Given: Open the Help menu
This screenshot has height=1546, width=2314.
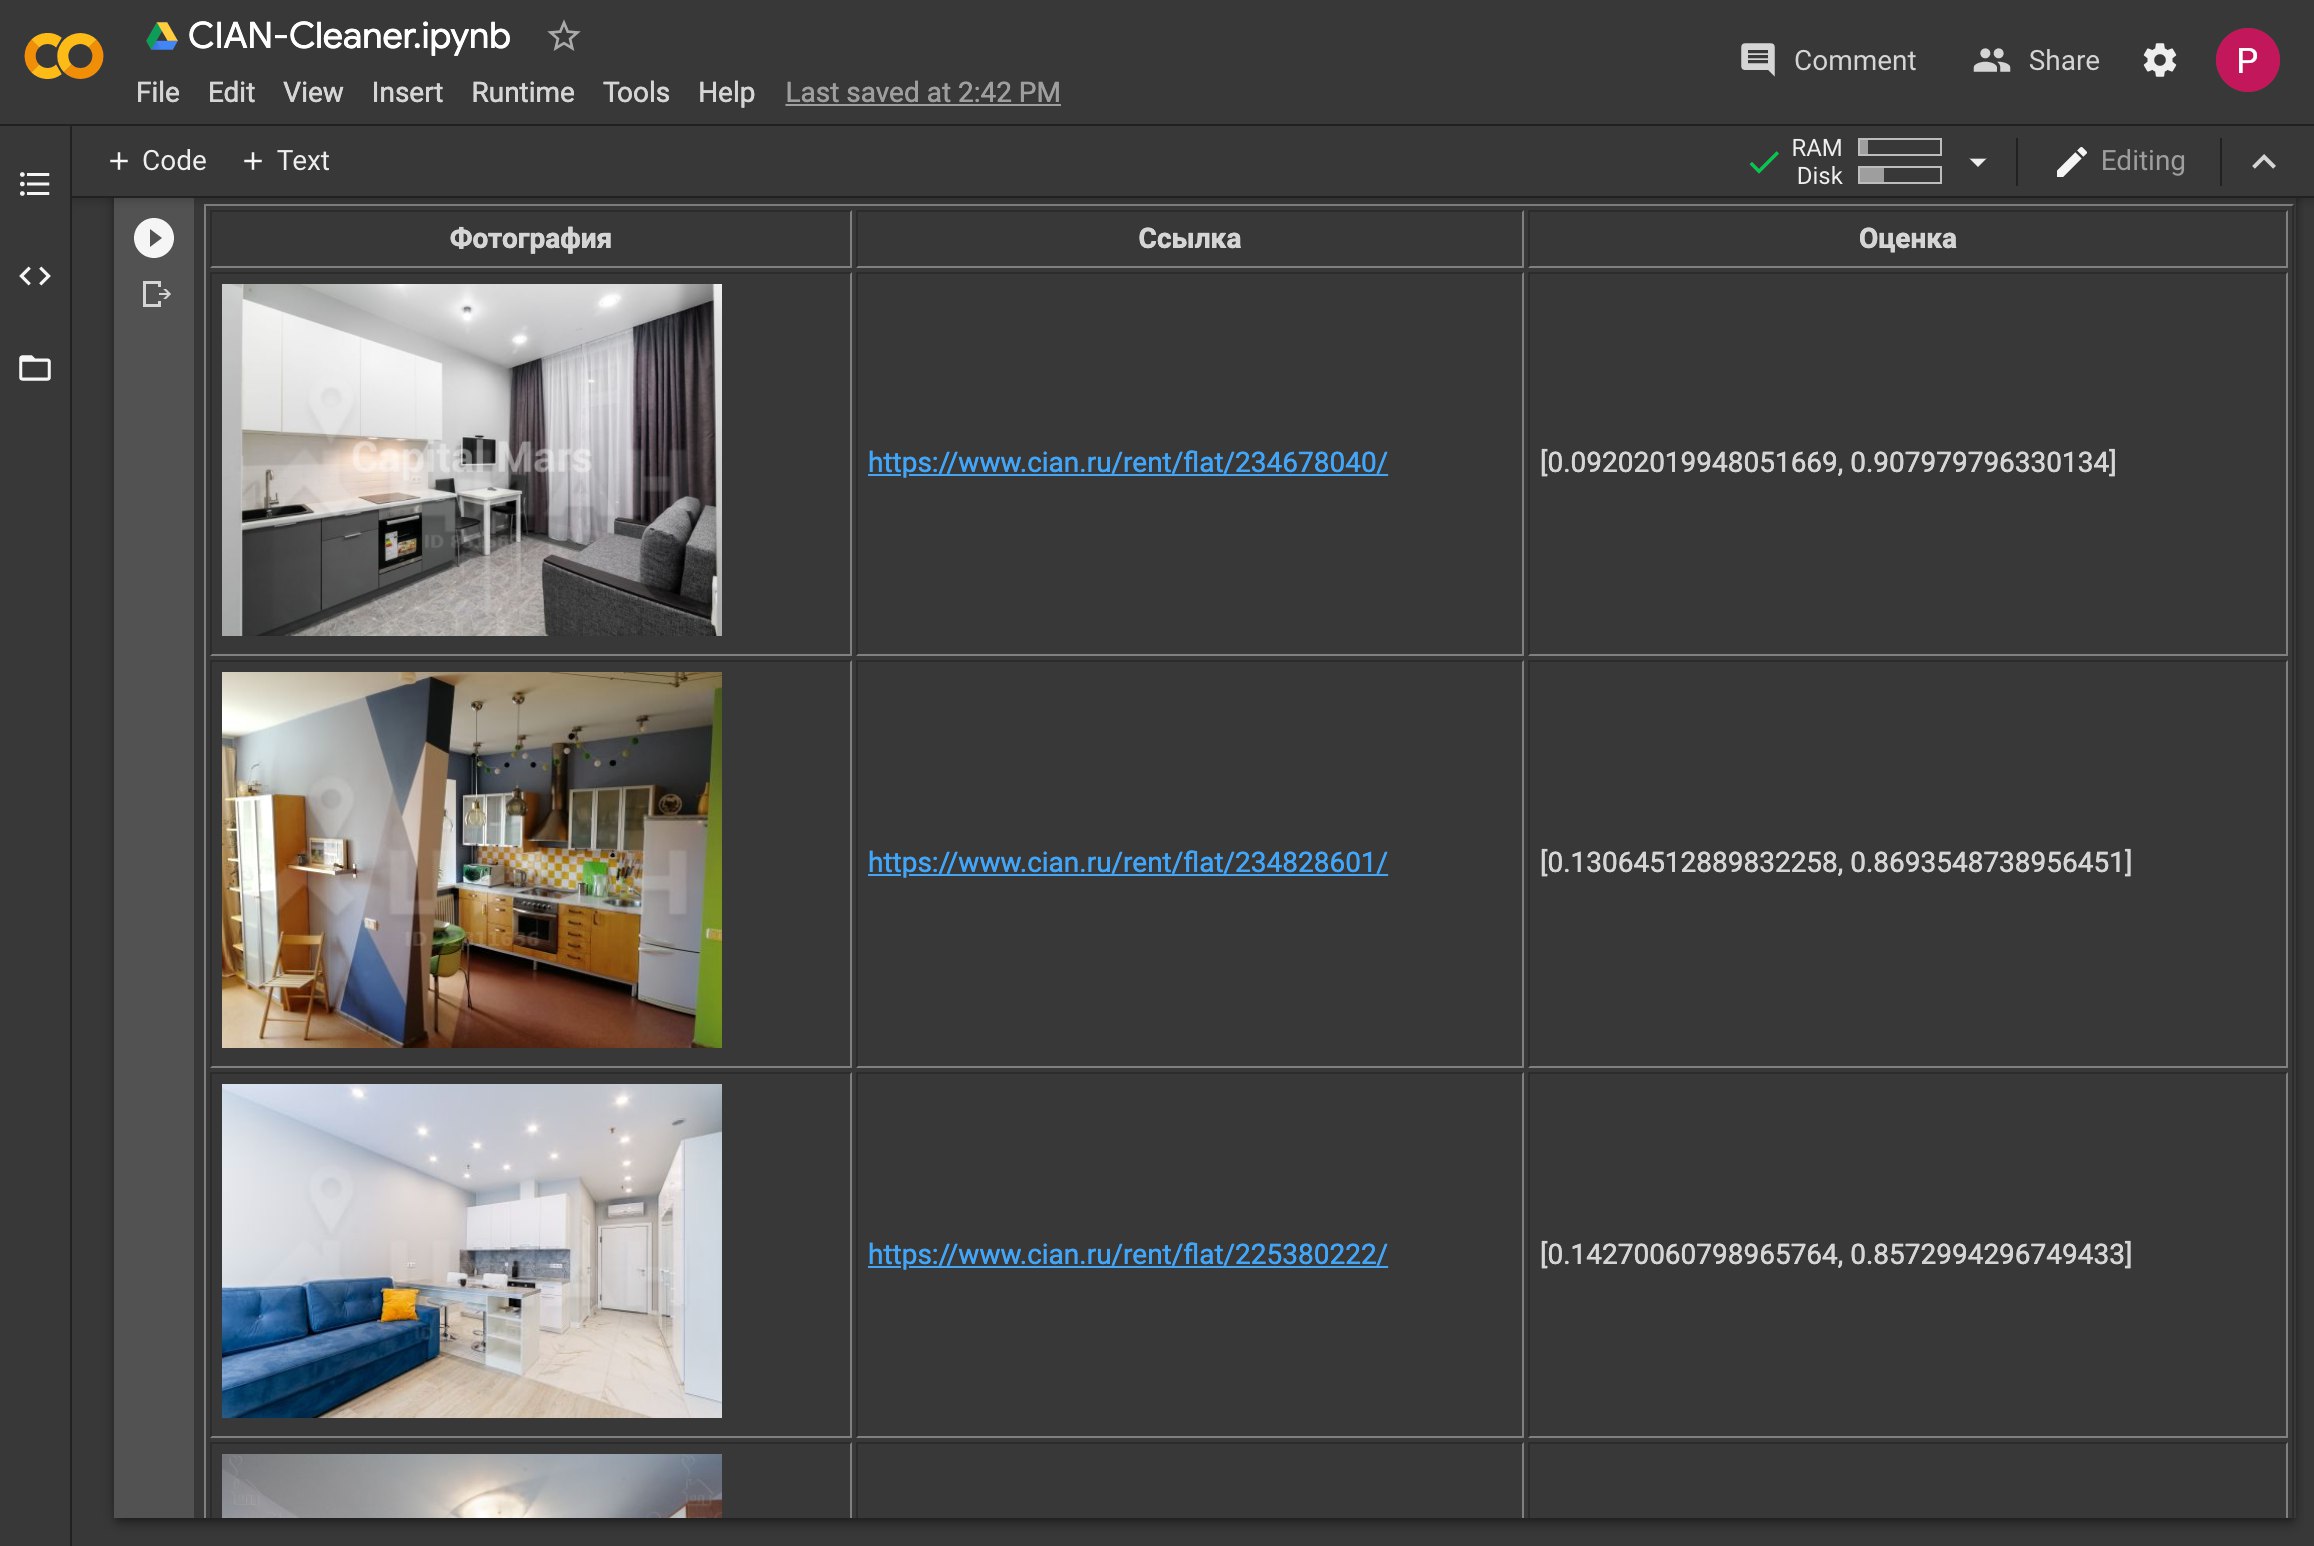Looking at the screenshot, I should (x=726, y=92).
